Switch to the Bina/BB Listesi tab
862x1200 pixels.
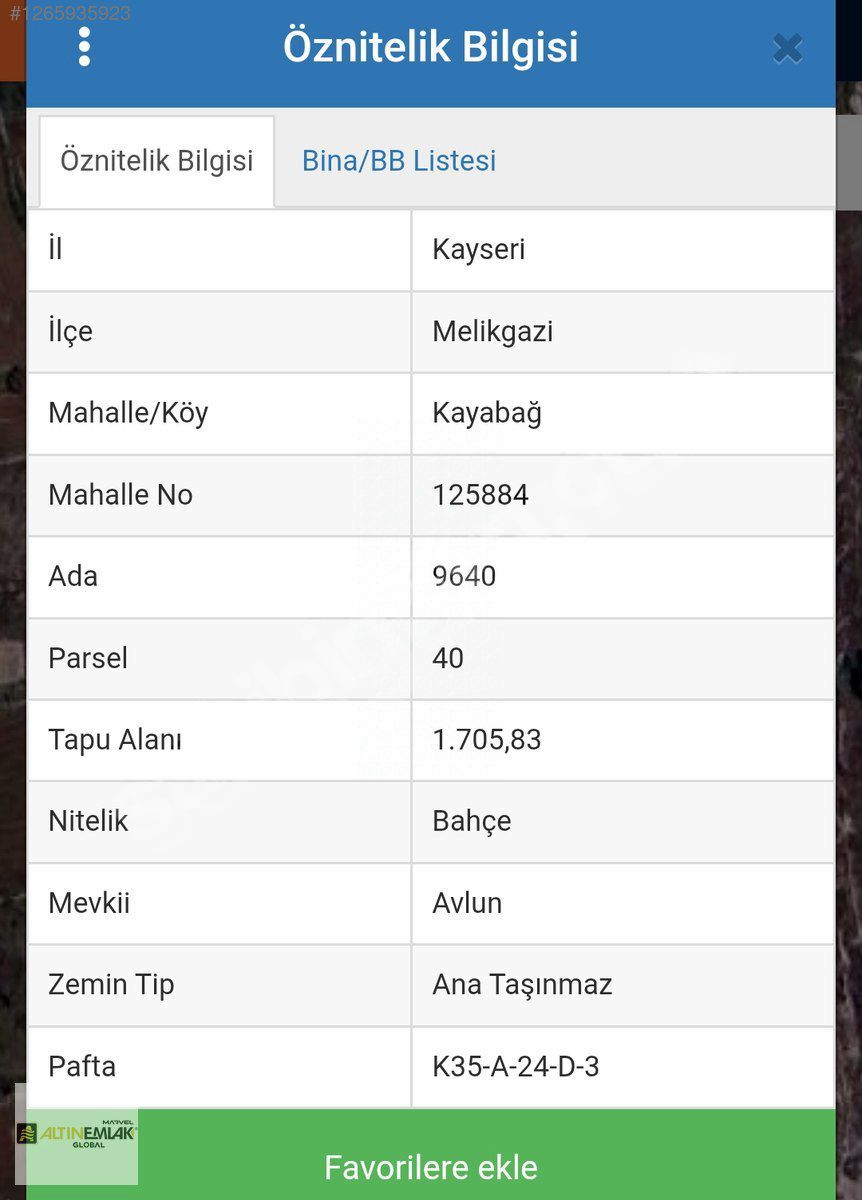tap(399, 161)
